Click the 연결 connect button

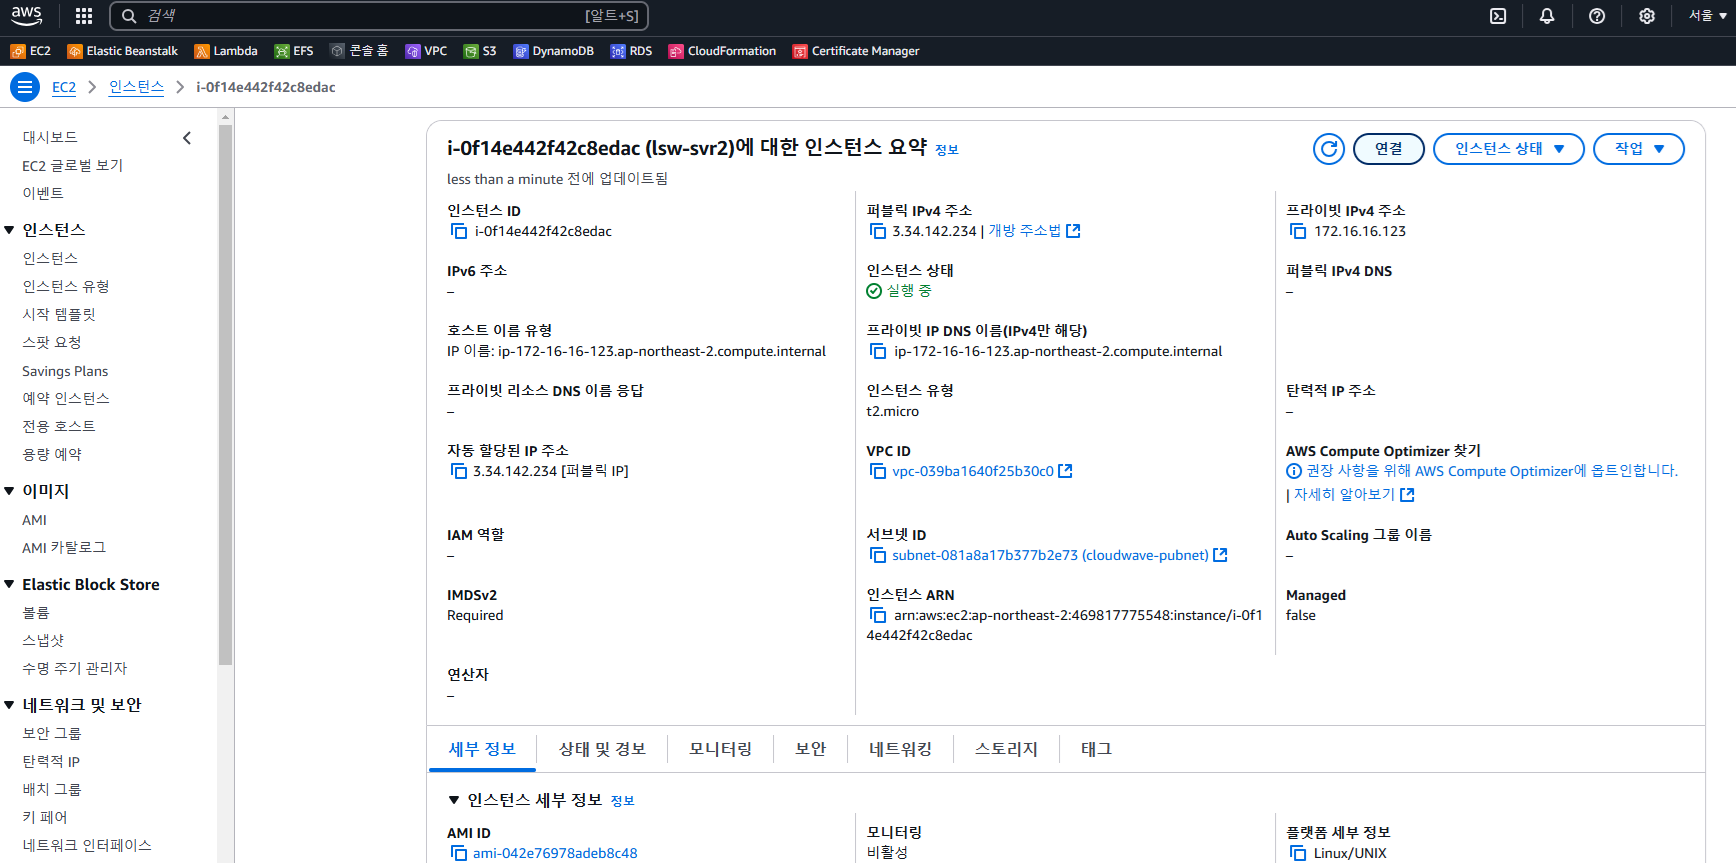click(1389, 149)
